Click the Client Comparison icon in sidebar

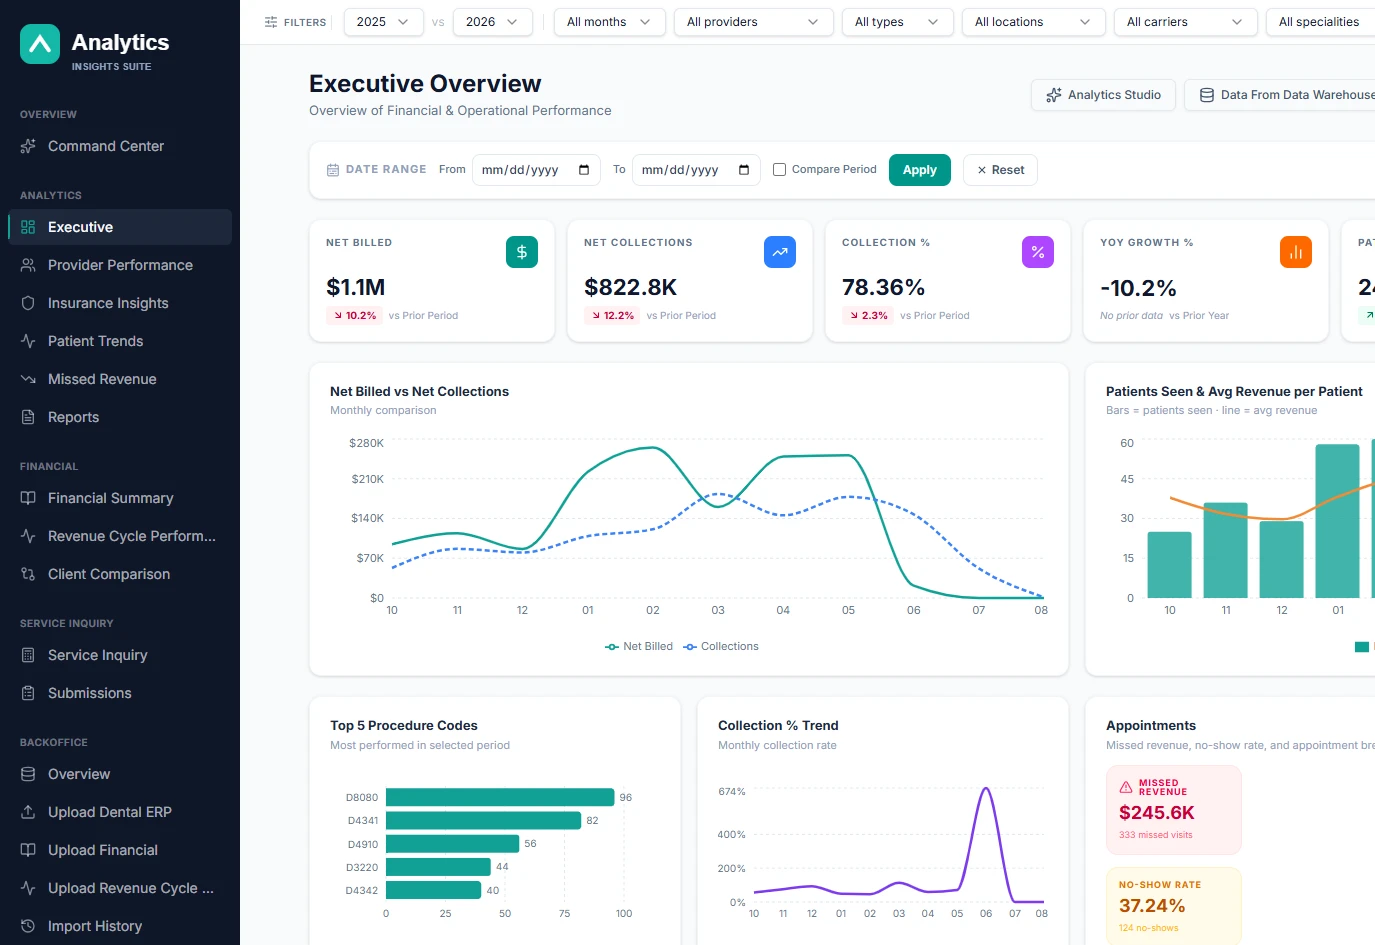tap(28, 574)
